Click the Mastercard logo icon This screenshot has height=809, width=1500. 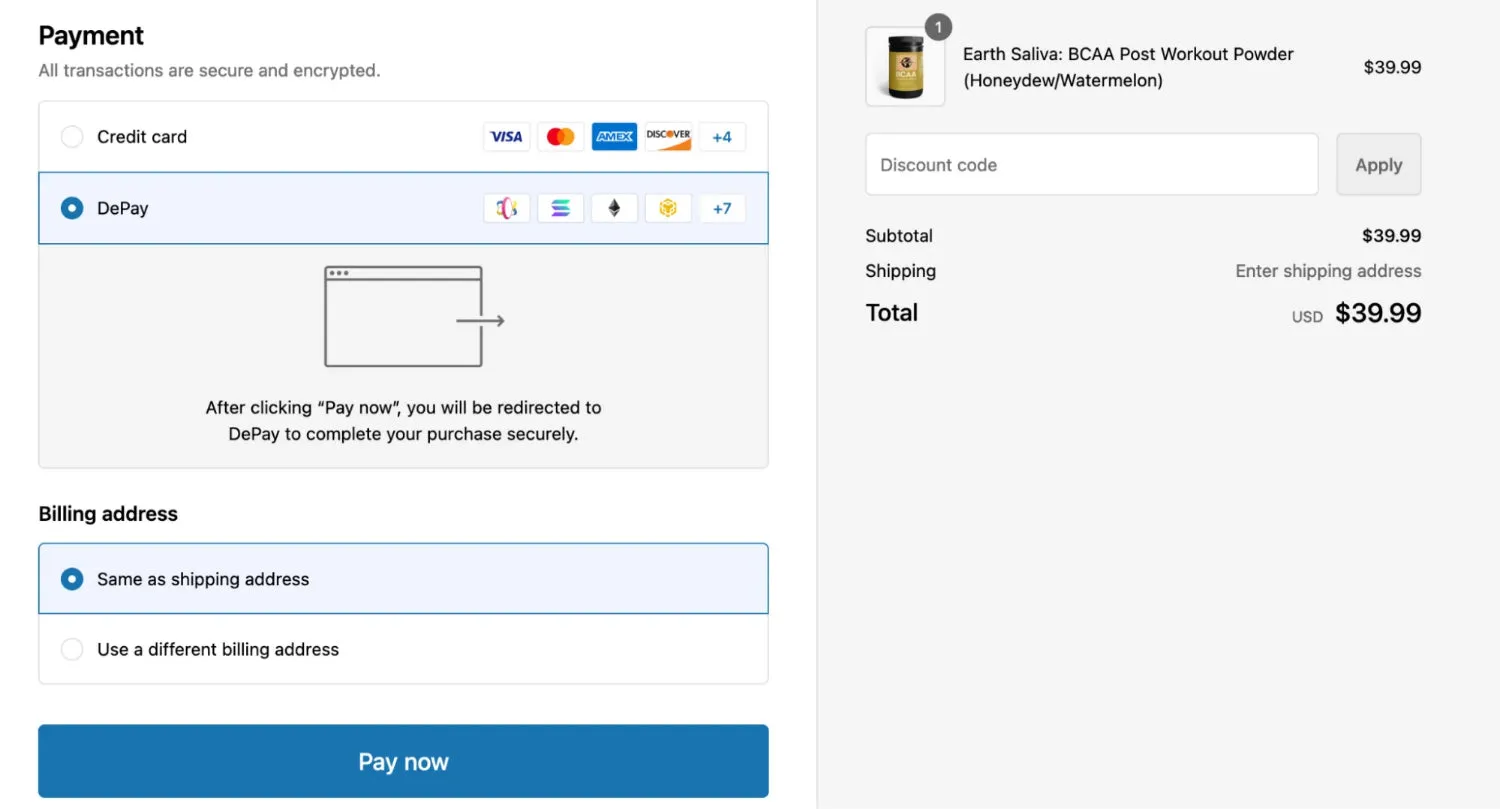click(561, 137)
